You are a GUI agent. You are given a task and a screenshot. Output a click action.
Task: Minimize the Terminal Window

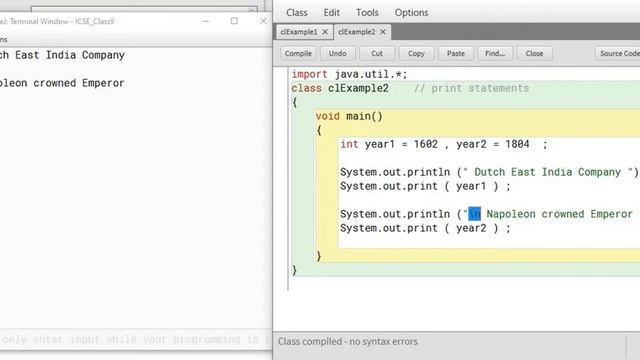tap(206, 21)
